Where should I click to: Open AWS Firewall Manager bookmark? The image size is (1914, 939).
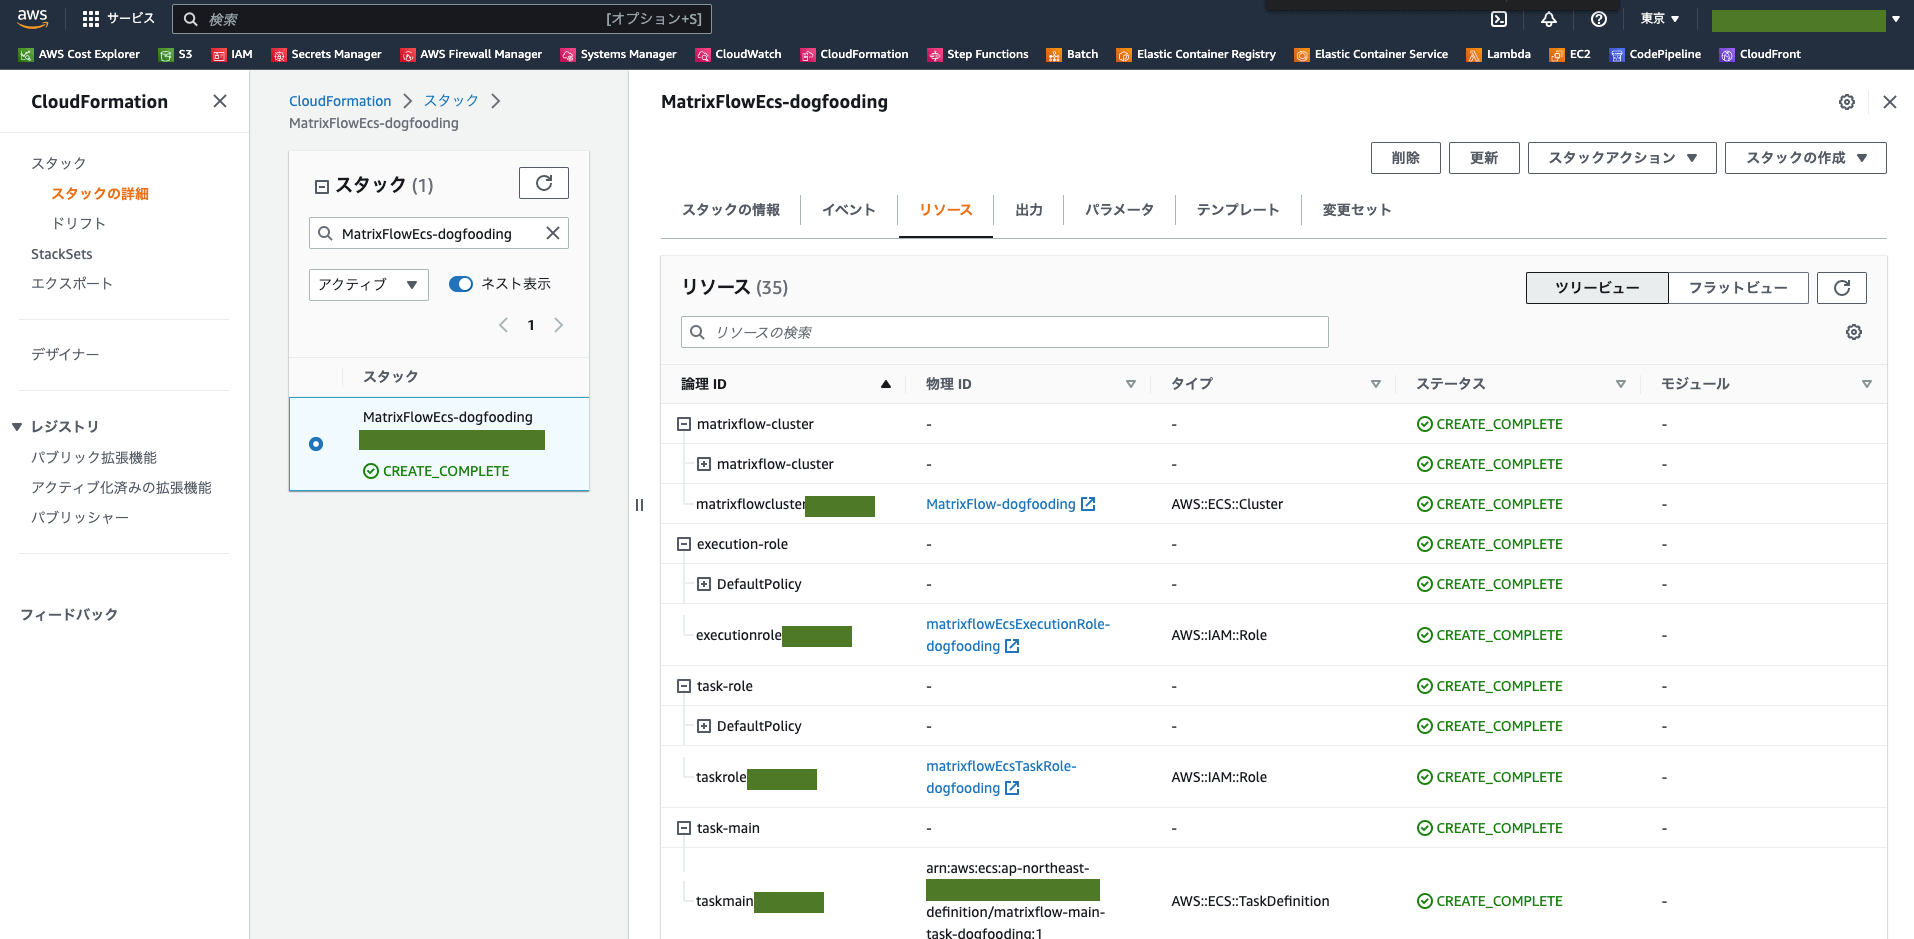point(471,54)
